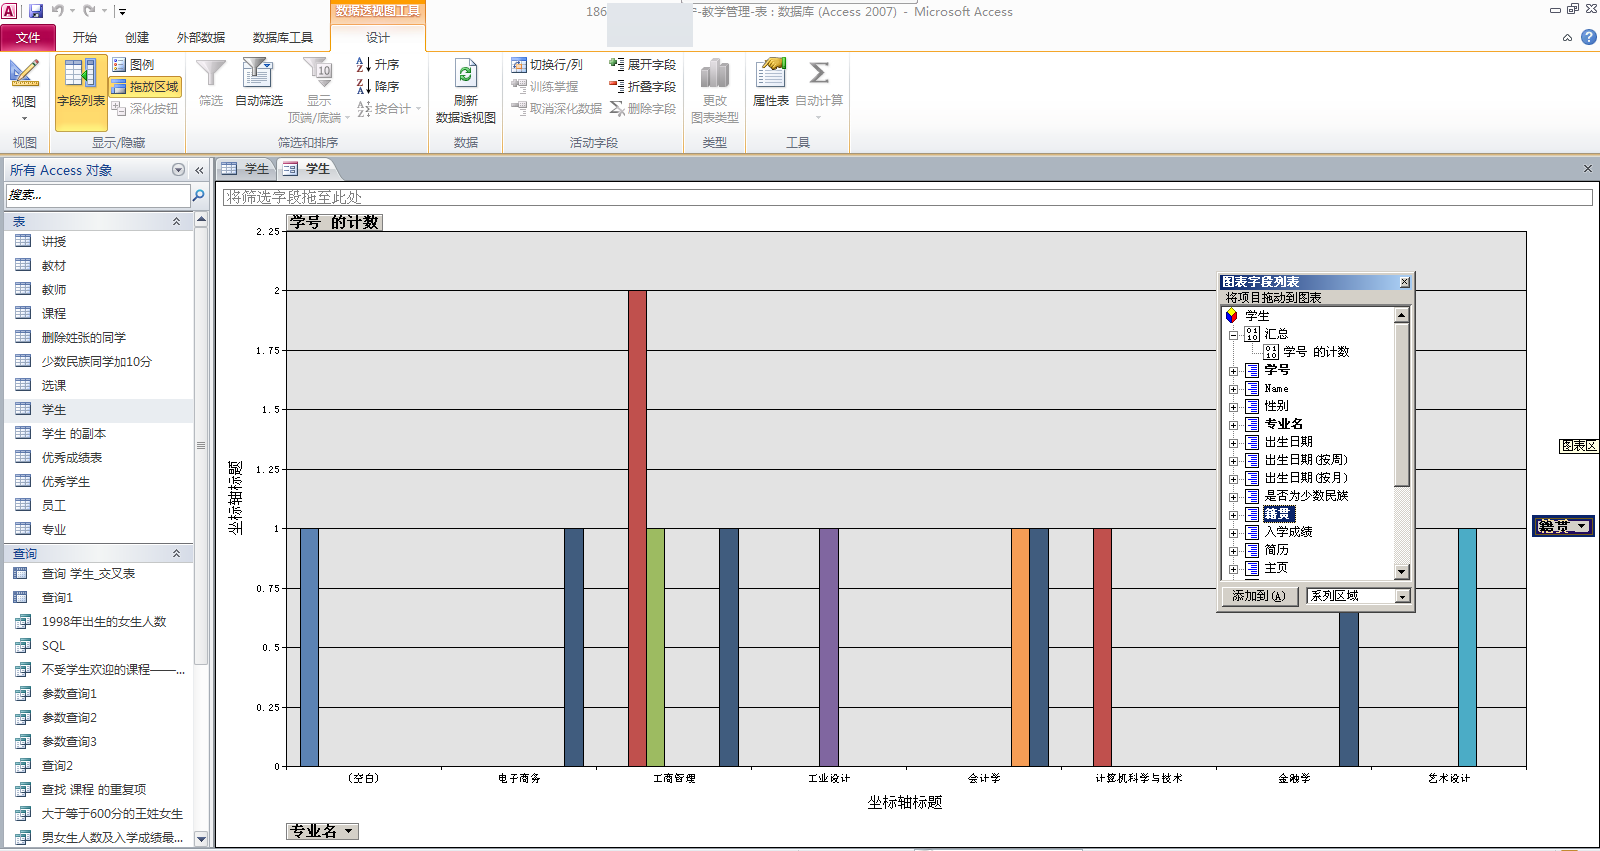Open the 文件 file menu tab
Viewport: 1600px width, 851px height.
coord(28,38)
